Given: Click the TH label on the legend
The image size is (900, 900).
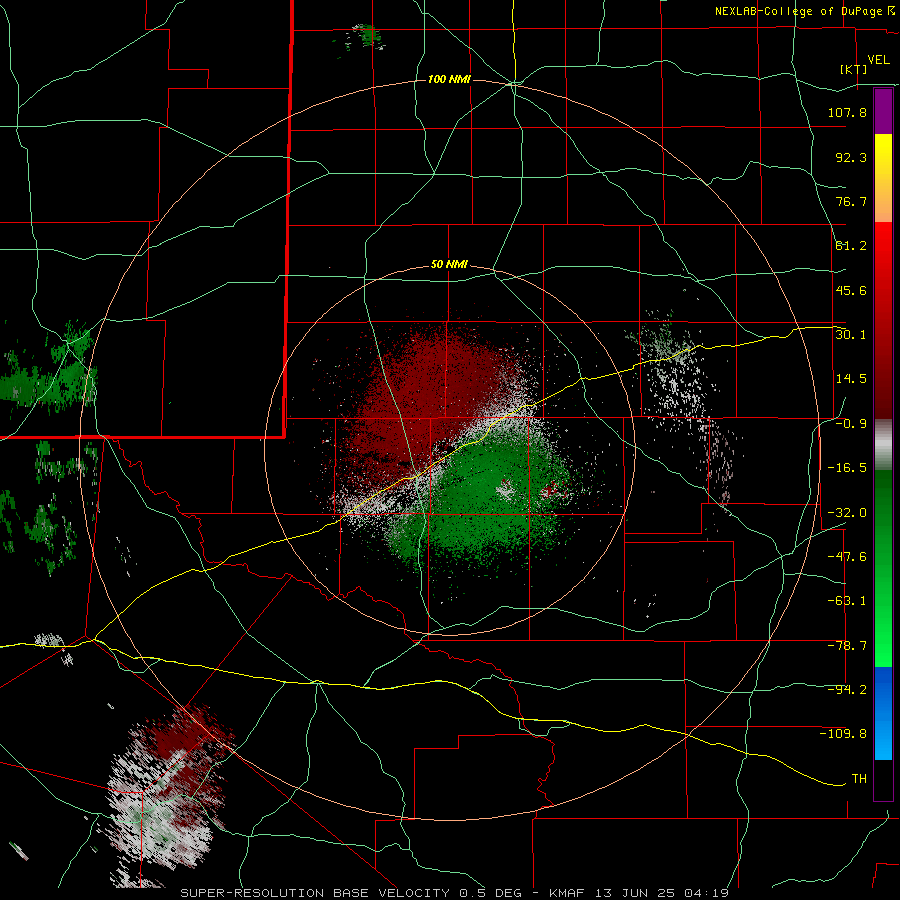Looking at the screenshot, I should pyautogui.click(x=859, y=779).
